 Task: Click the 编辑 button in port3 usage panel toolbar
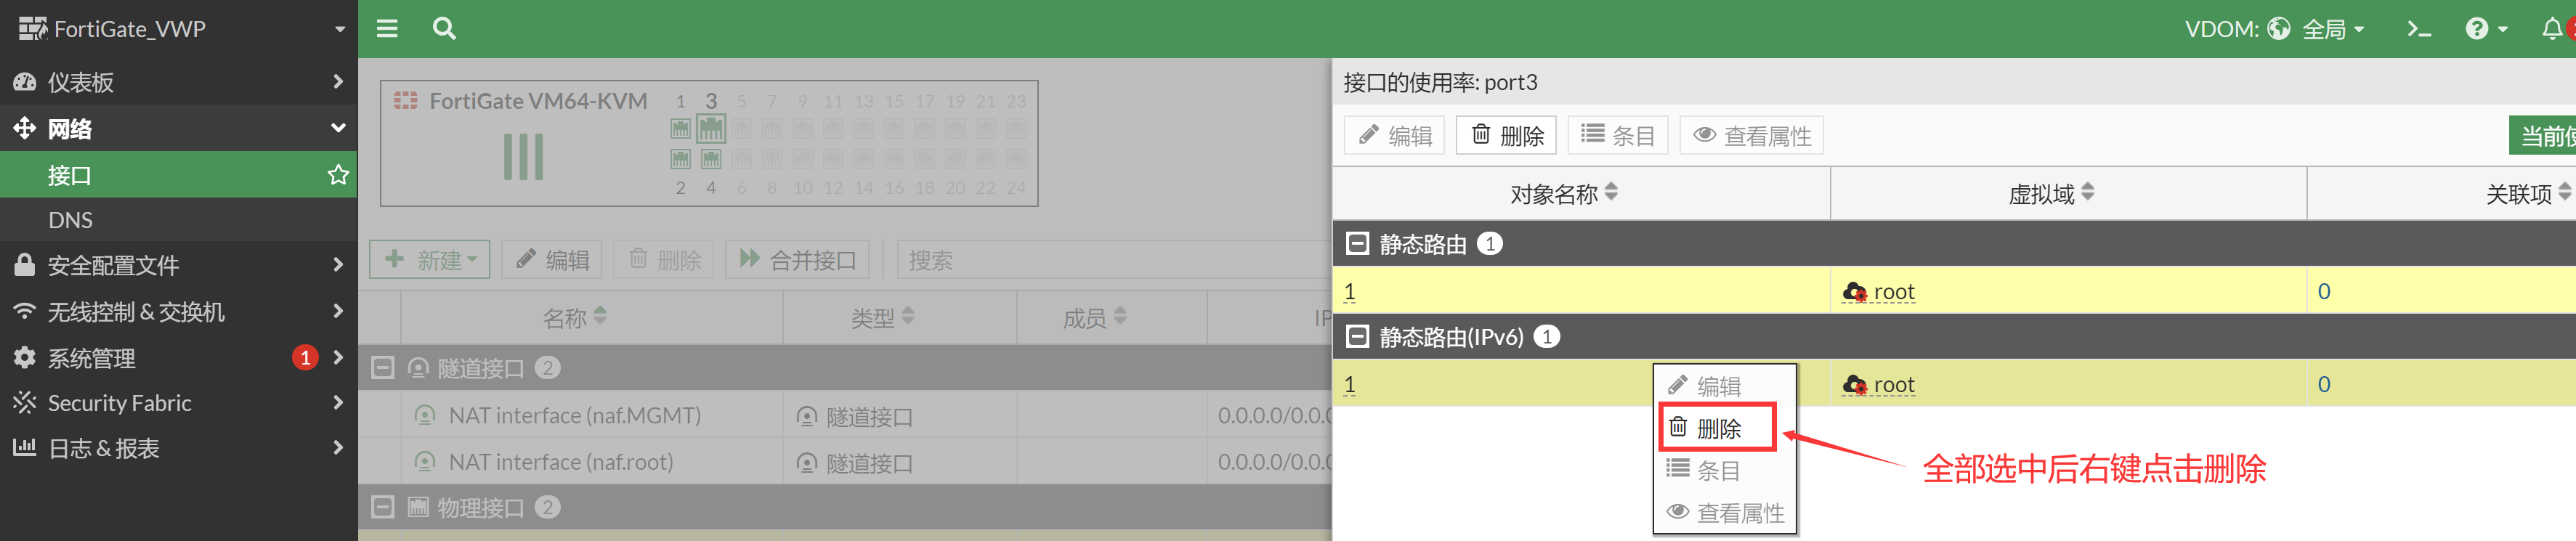tap(1395, 135)
